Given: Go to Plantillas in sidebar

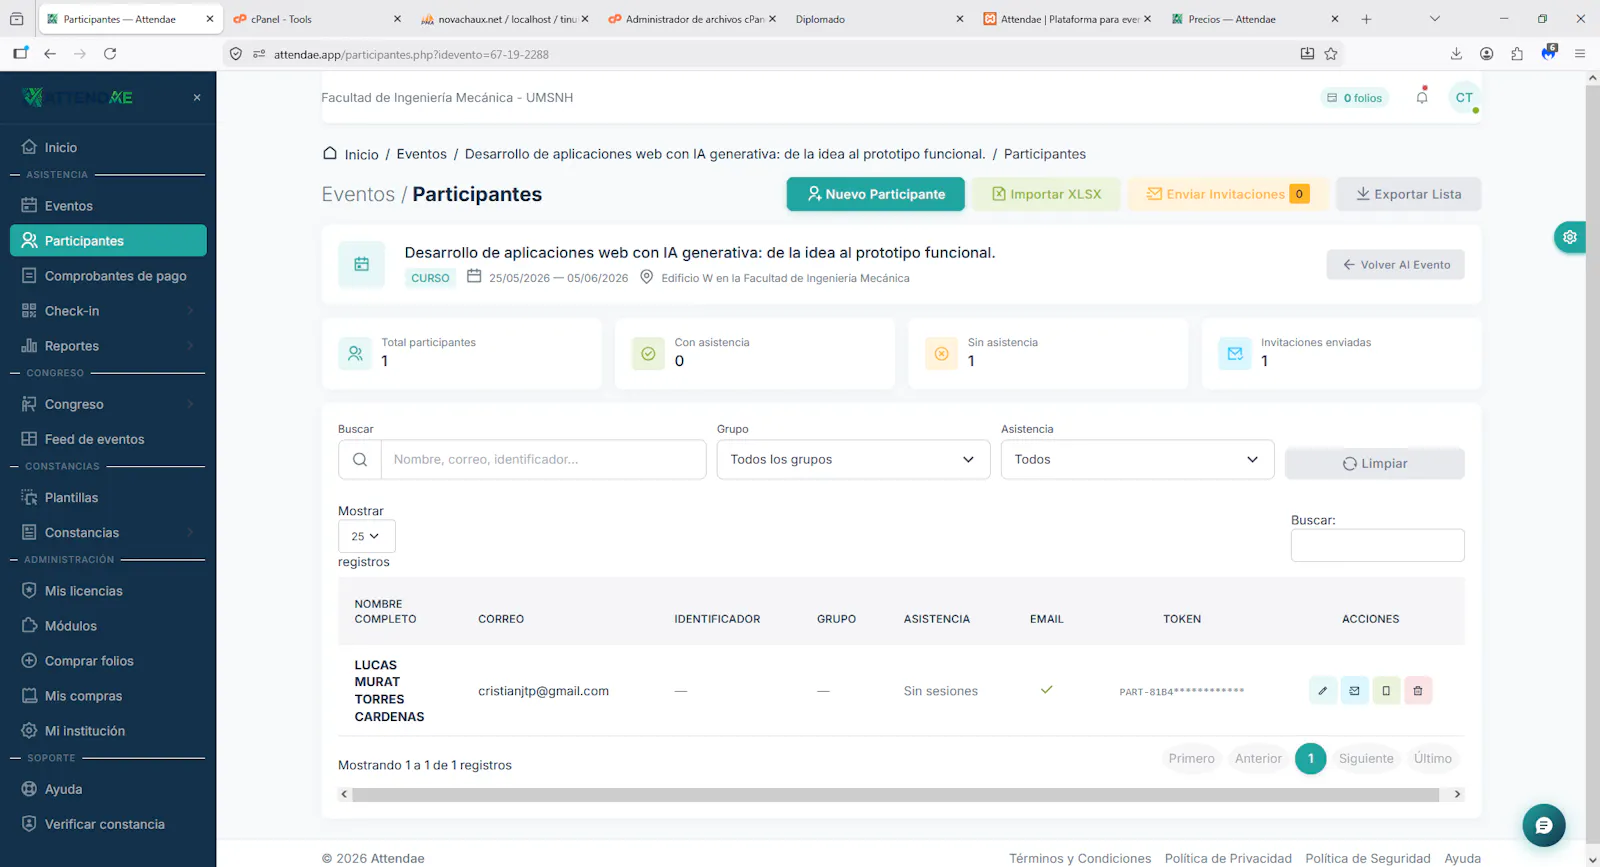Looking at the screenshot, I should 108,498.
